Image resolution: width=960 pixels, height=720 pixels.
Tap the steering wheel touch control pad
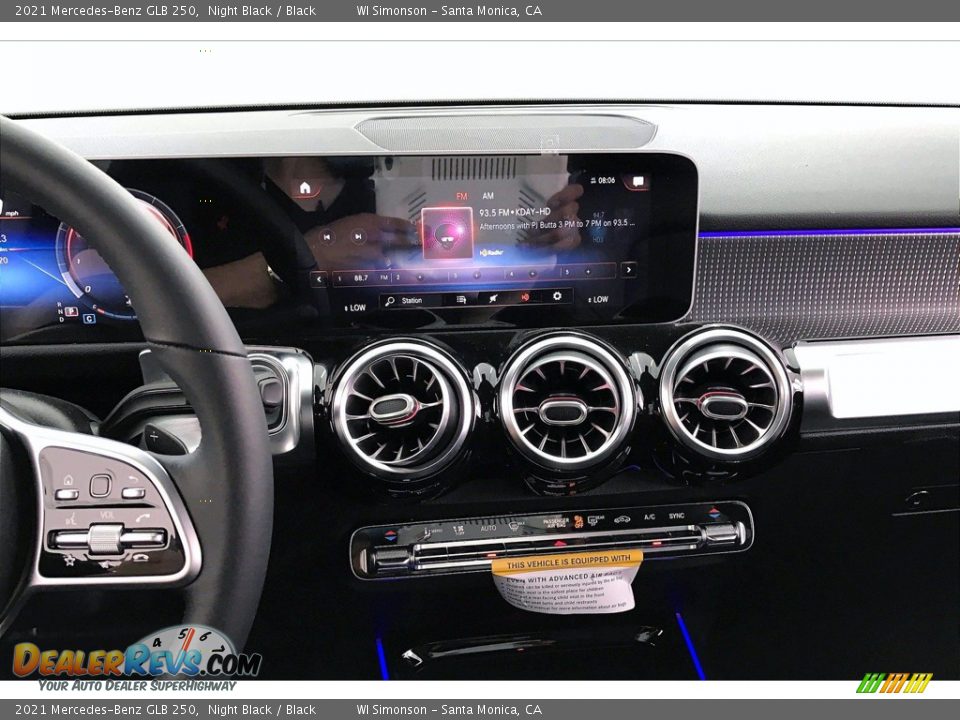pos(100,486)
